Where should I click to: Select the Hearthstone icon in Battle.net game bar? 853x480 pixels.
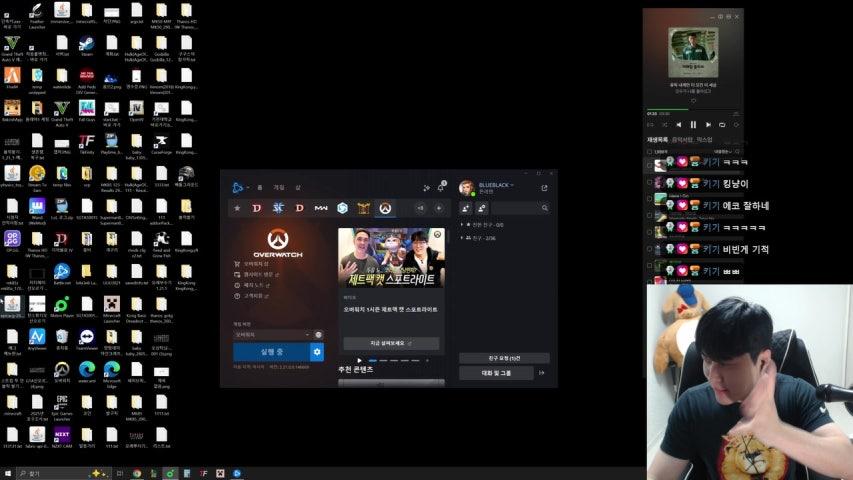click(342, 208)
